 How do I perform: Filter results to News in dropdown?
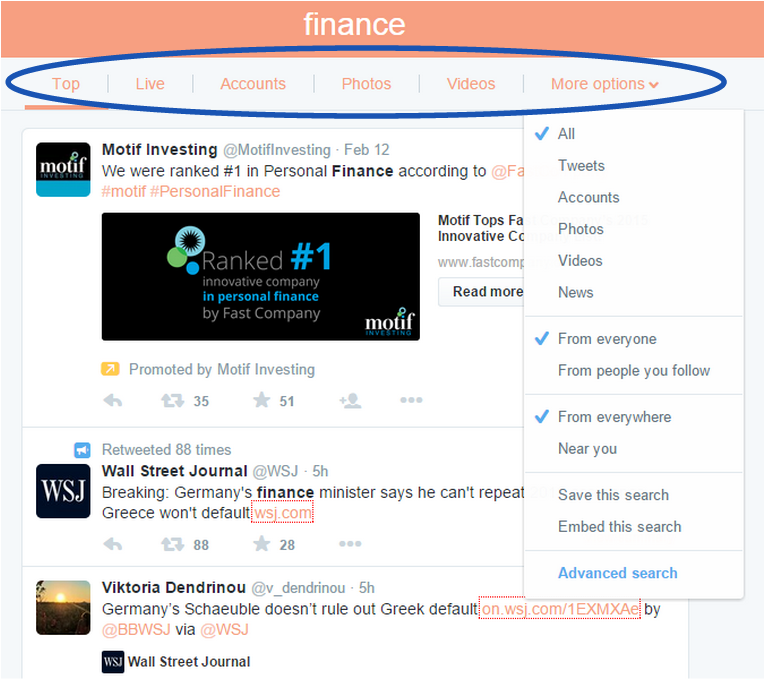click(x=575, y=293)
